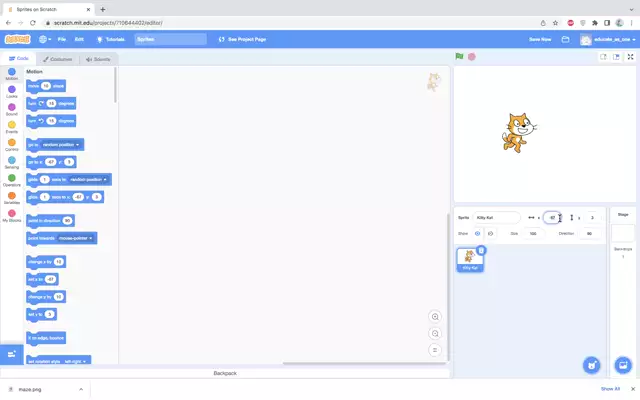The image size is (640, 400).
Task: Click See Project Page button
Action: pos(242,39)
